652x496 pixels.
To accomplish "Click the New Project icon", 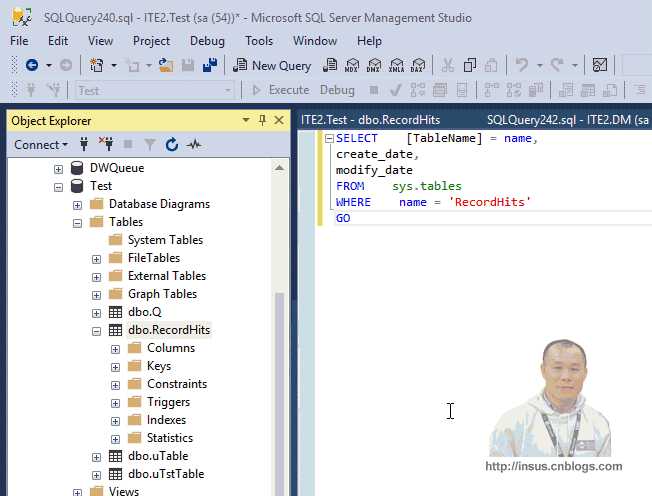I will tap(96, 65).
